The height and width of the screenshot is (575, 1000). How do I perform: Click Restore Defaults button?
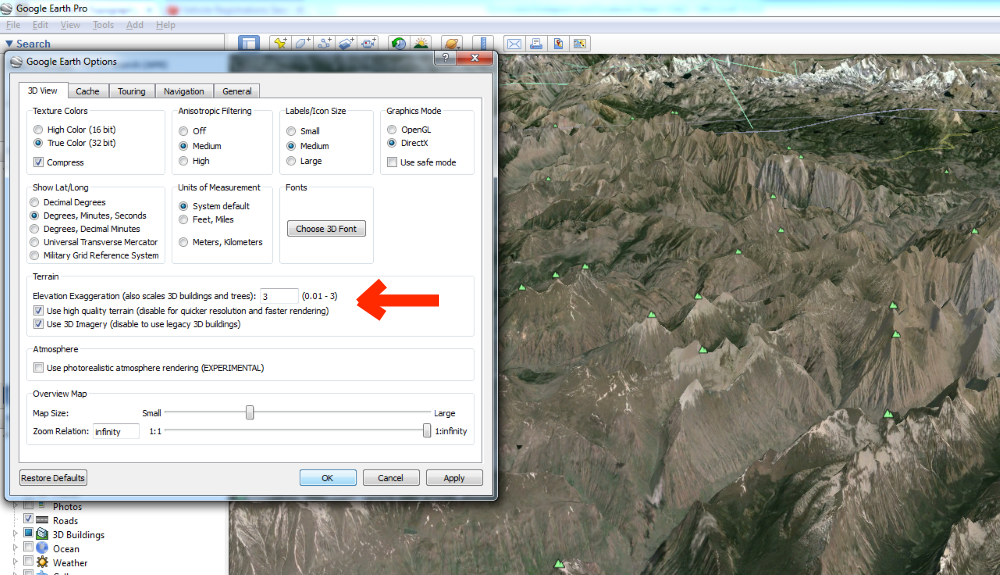[53, 477]
